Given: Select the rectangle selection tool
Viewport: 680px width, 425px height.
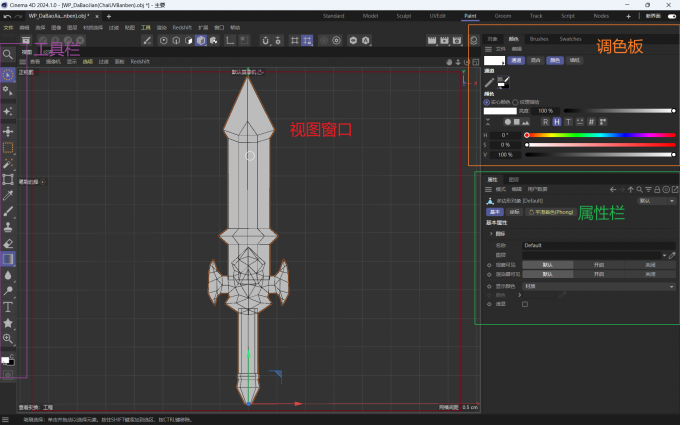Looking at the screenshot, I should click(8, 147).
